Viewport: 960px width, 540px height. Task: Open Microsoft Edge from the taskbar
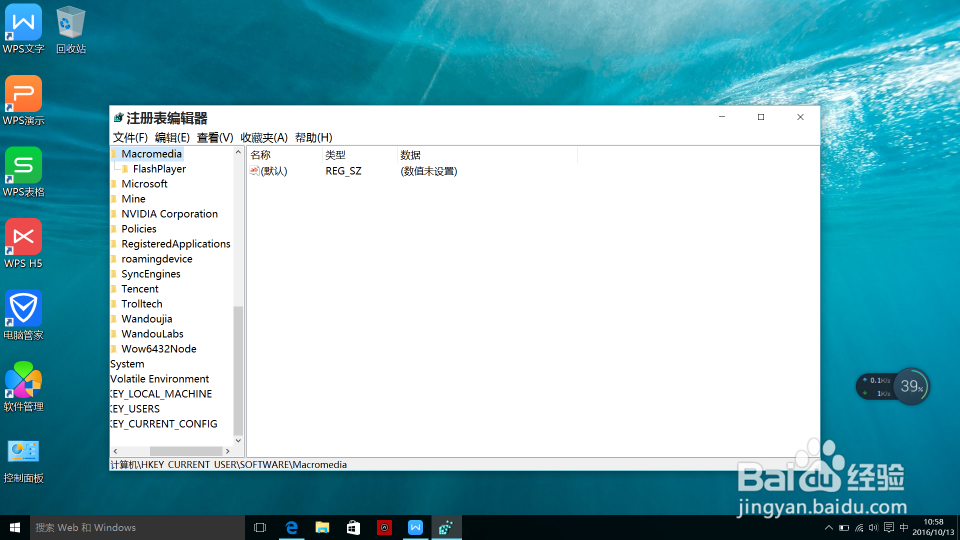[291, 527]
